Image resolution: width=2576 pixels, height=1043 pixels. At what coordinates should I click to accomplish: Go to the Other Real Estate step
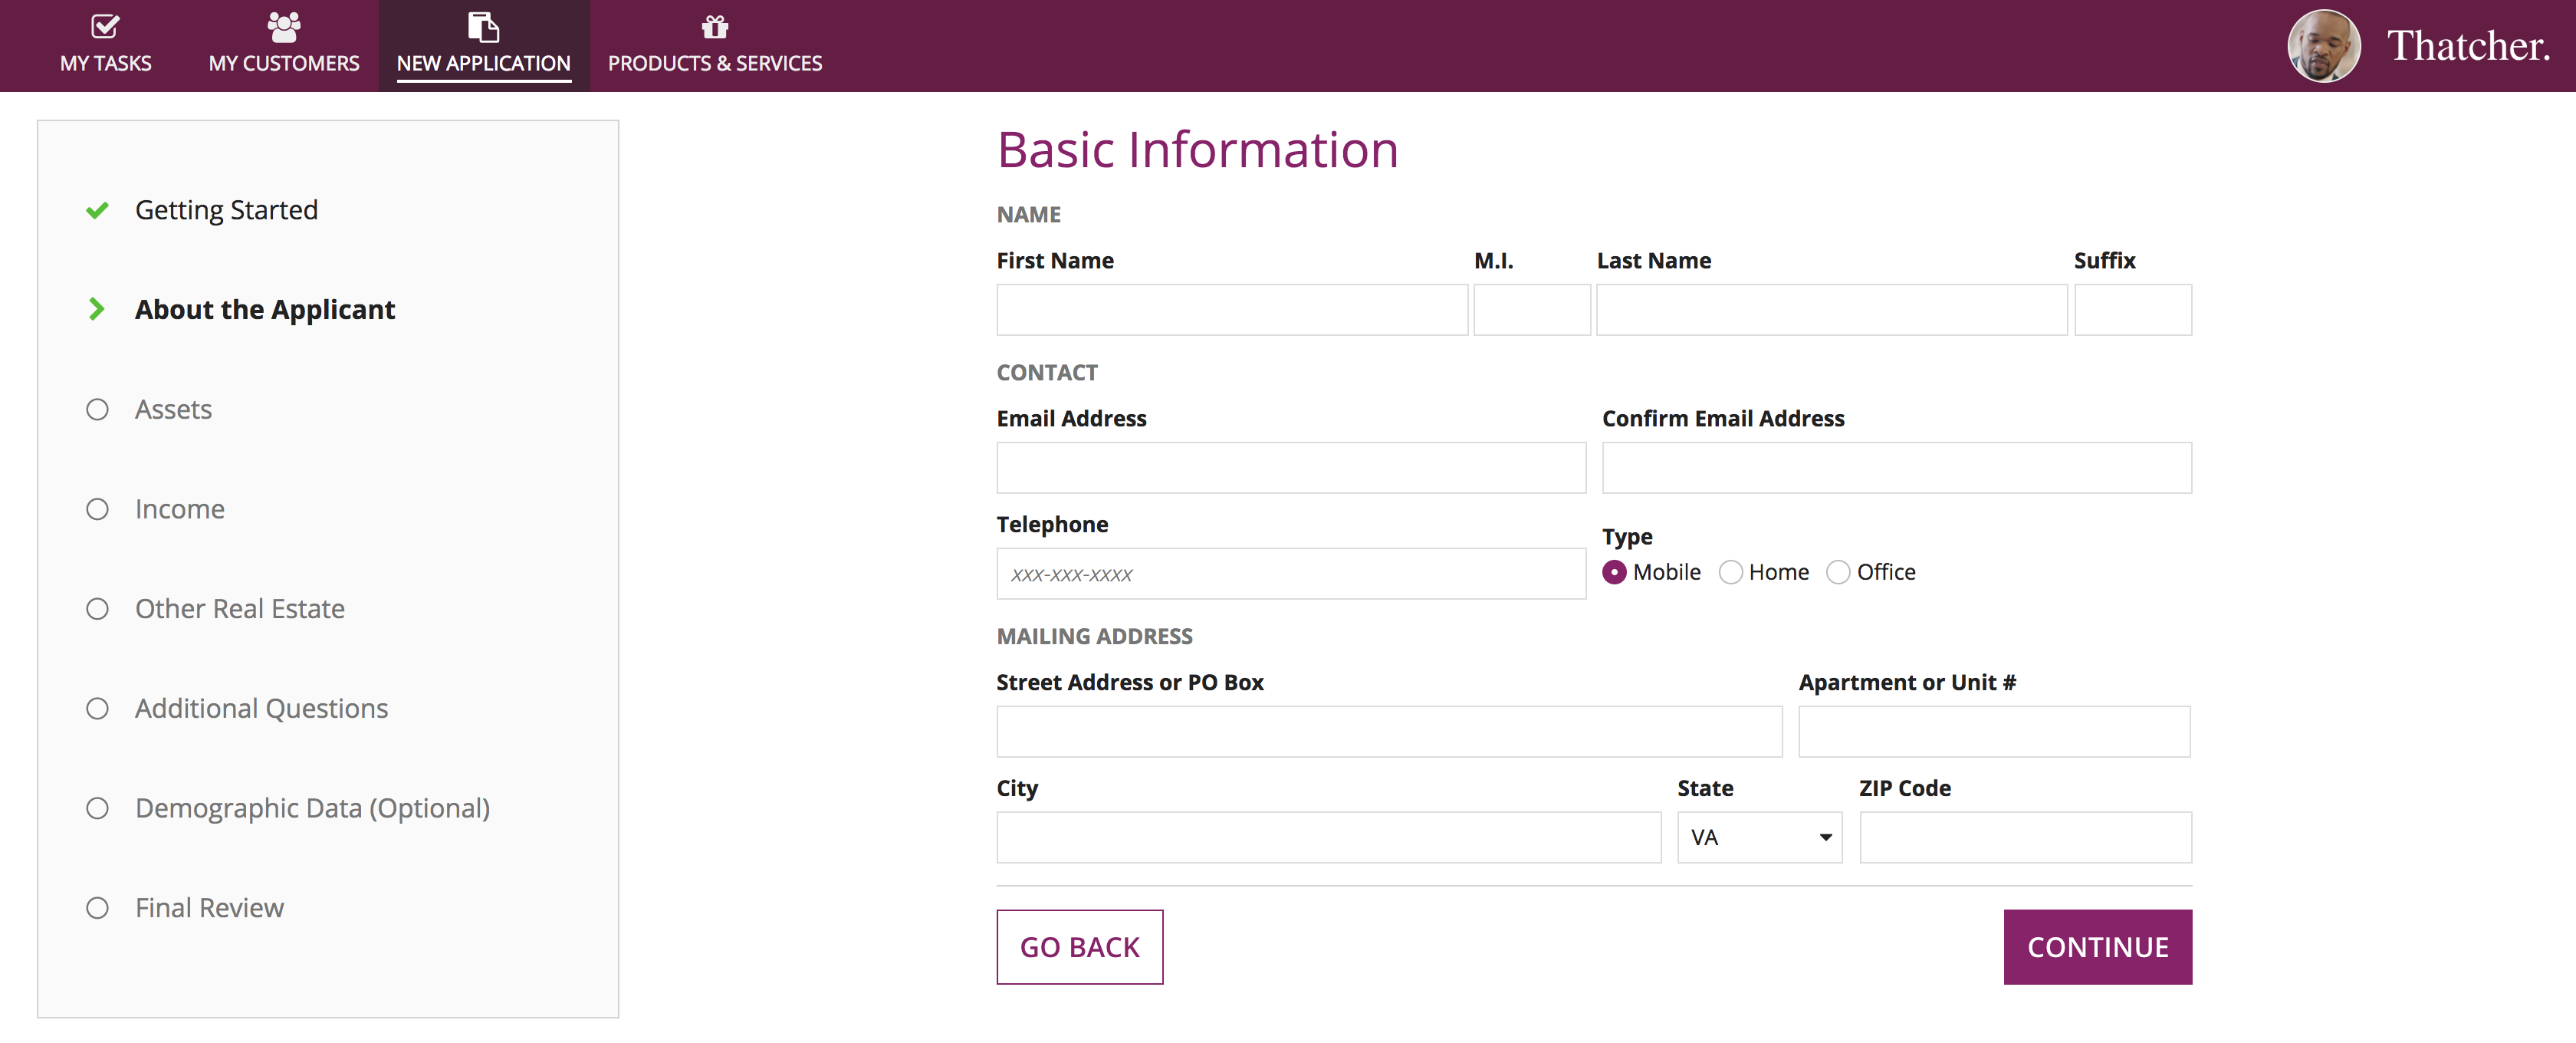pos(239,608)
